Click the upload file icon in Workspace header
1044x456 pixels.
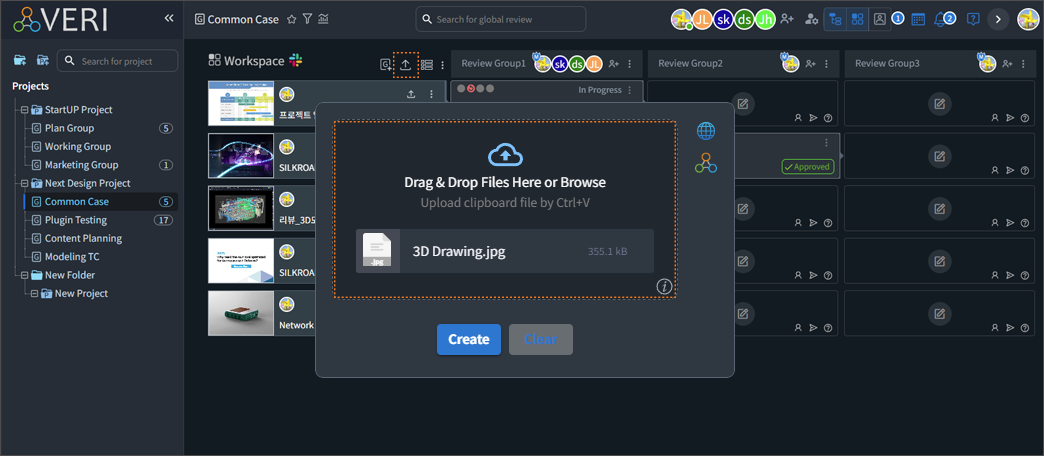tap(405, 64)
